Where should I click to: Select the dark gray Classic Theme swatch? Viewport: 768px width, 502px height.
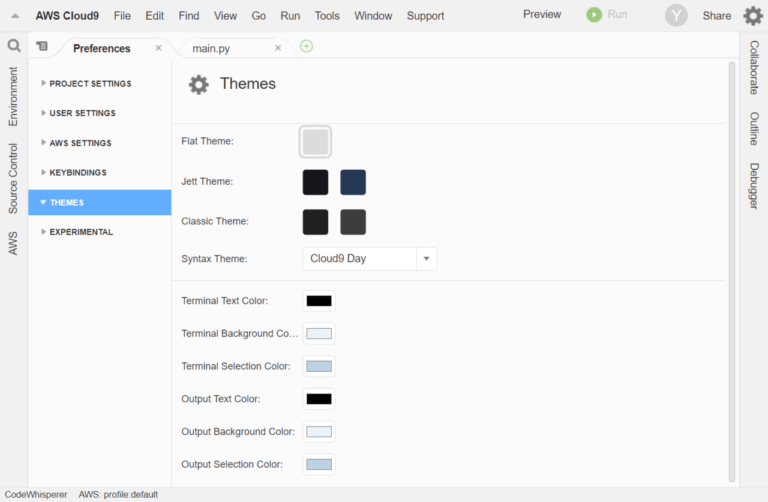353,222
